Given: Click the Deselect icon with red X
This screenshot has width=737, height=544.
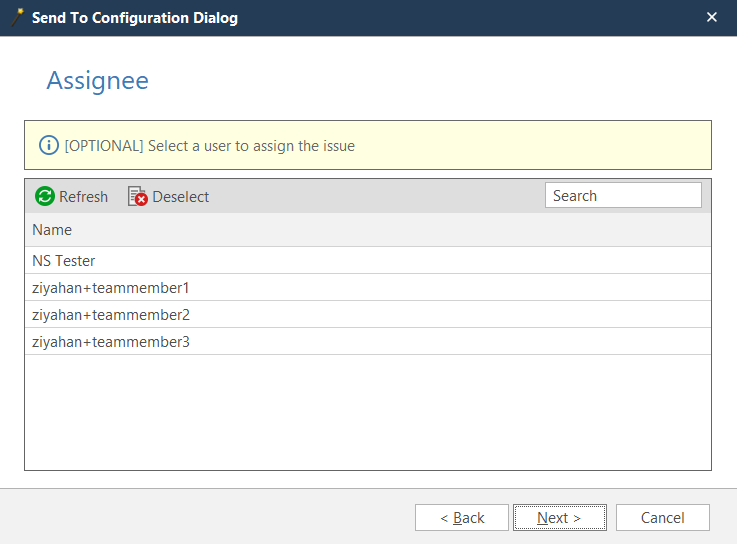Looking at the screenshot, I should click(x=138, y=197).
